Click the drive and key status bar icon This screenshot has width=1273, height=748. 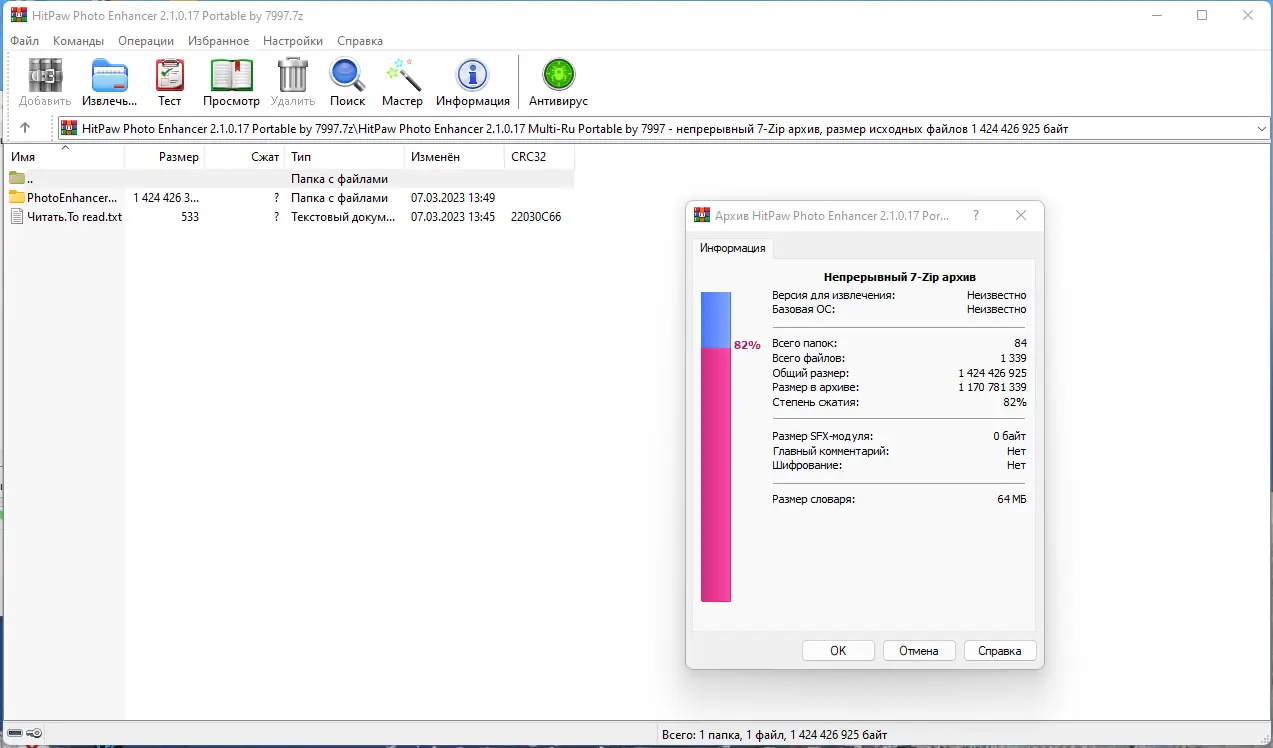tap(25, 735)
